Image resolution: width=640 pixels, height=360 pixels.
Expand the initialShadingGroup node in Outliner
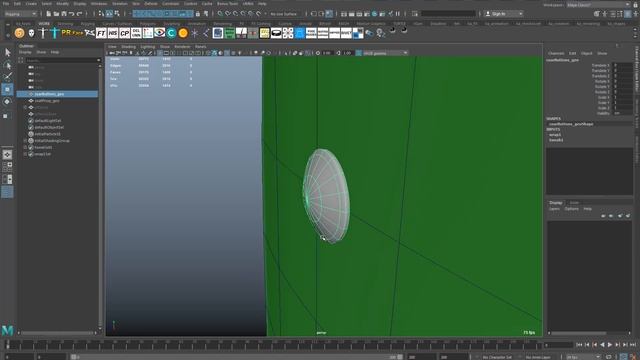[25, 141]
